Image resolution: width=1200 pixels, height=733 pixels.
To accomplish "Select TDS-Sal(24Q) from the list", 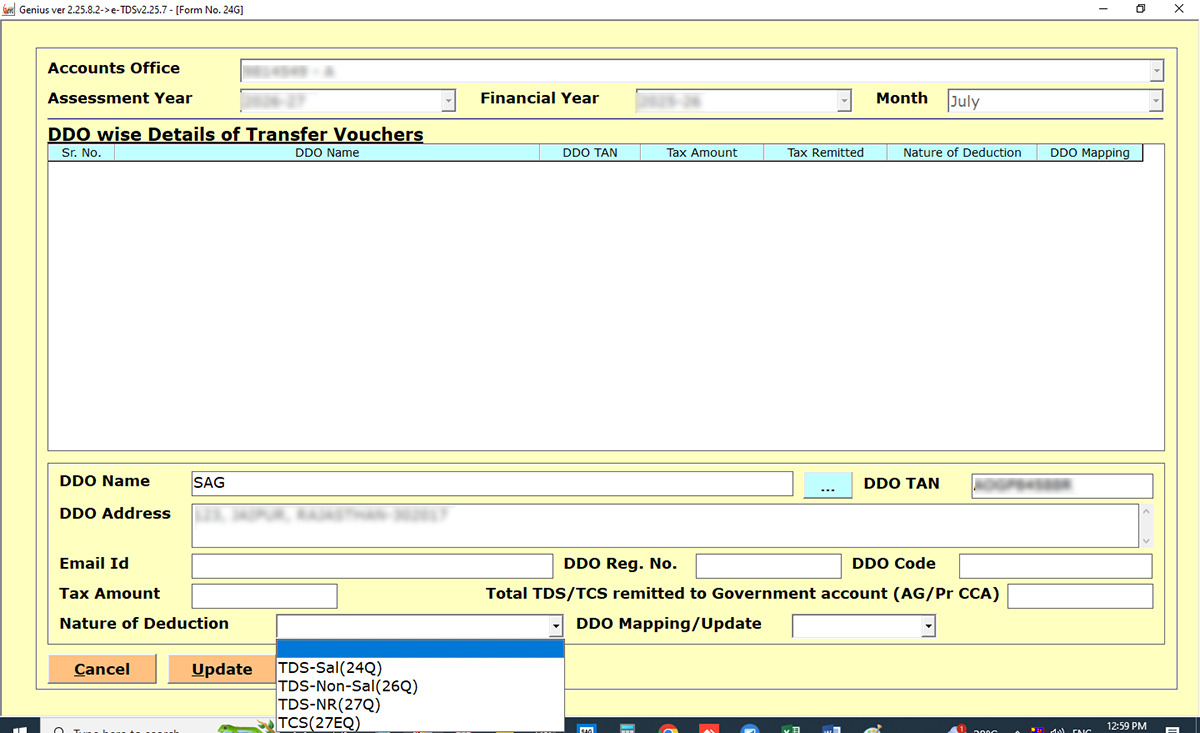I will click(330, 668).
